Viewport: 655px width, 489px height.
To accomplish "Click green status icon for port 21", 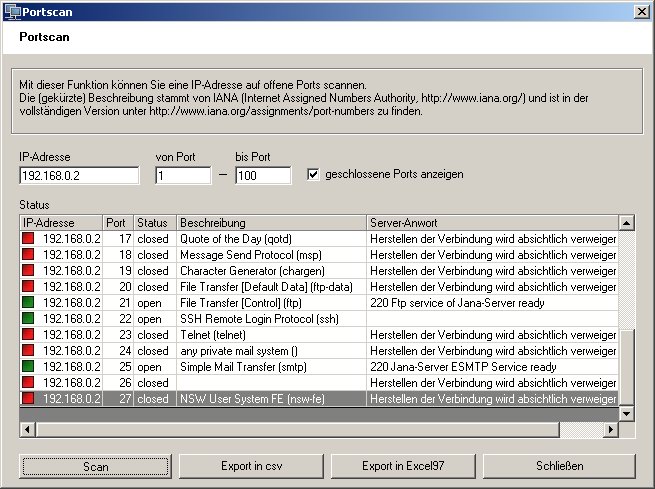I will (x=28, y=302).
